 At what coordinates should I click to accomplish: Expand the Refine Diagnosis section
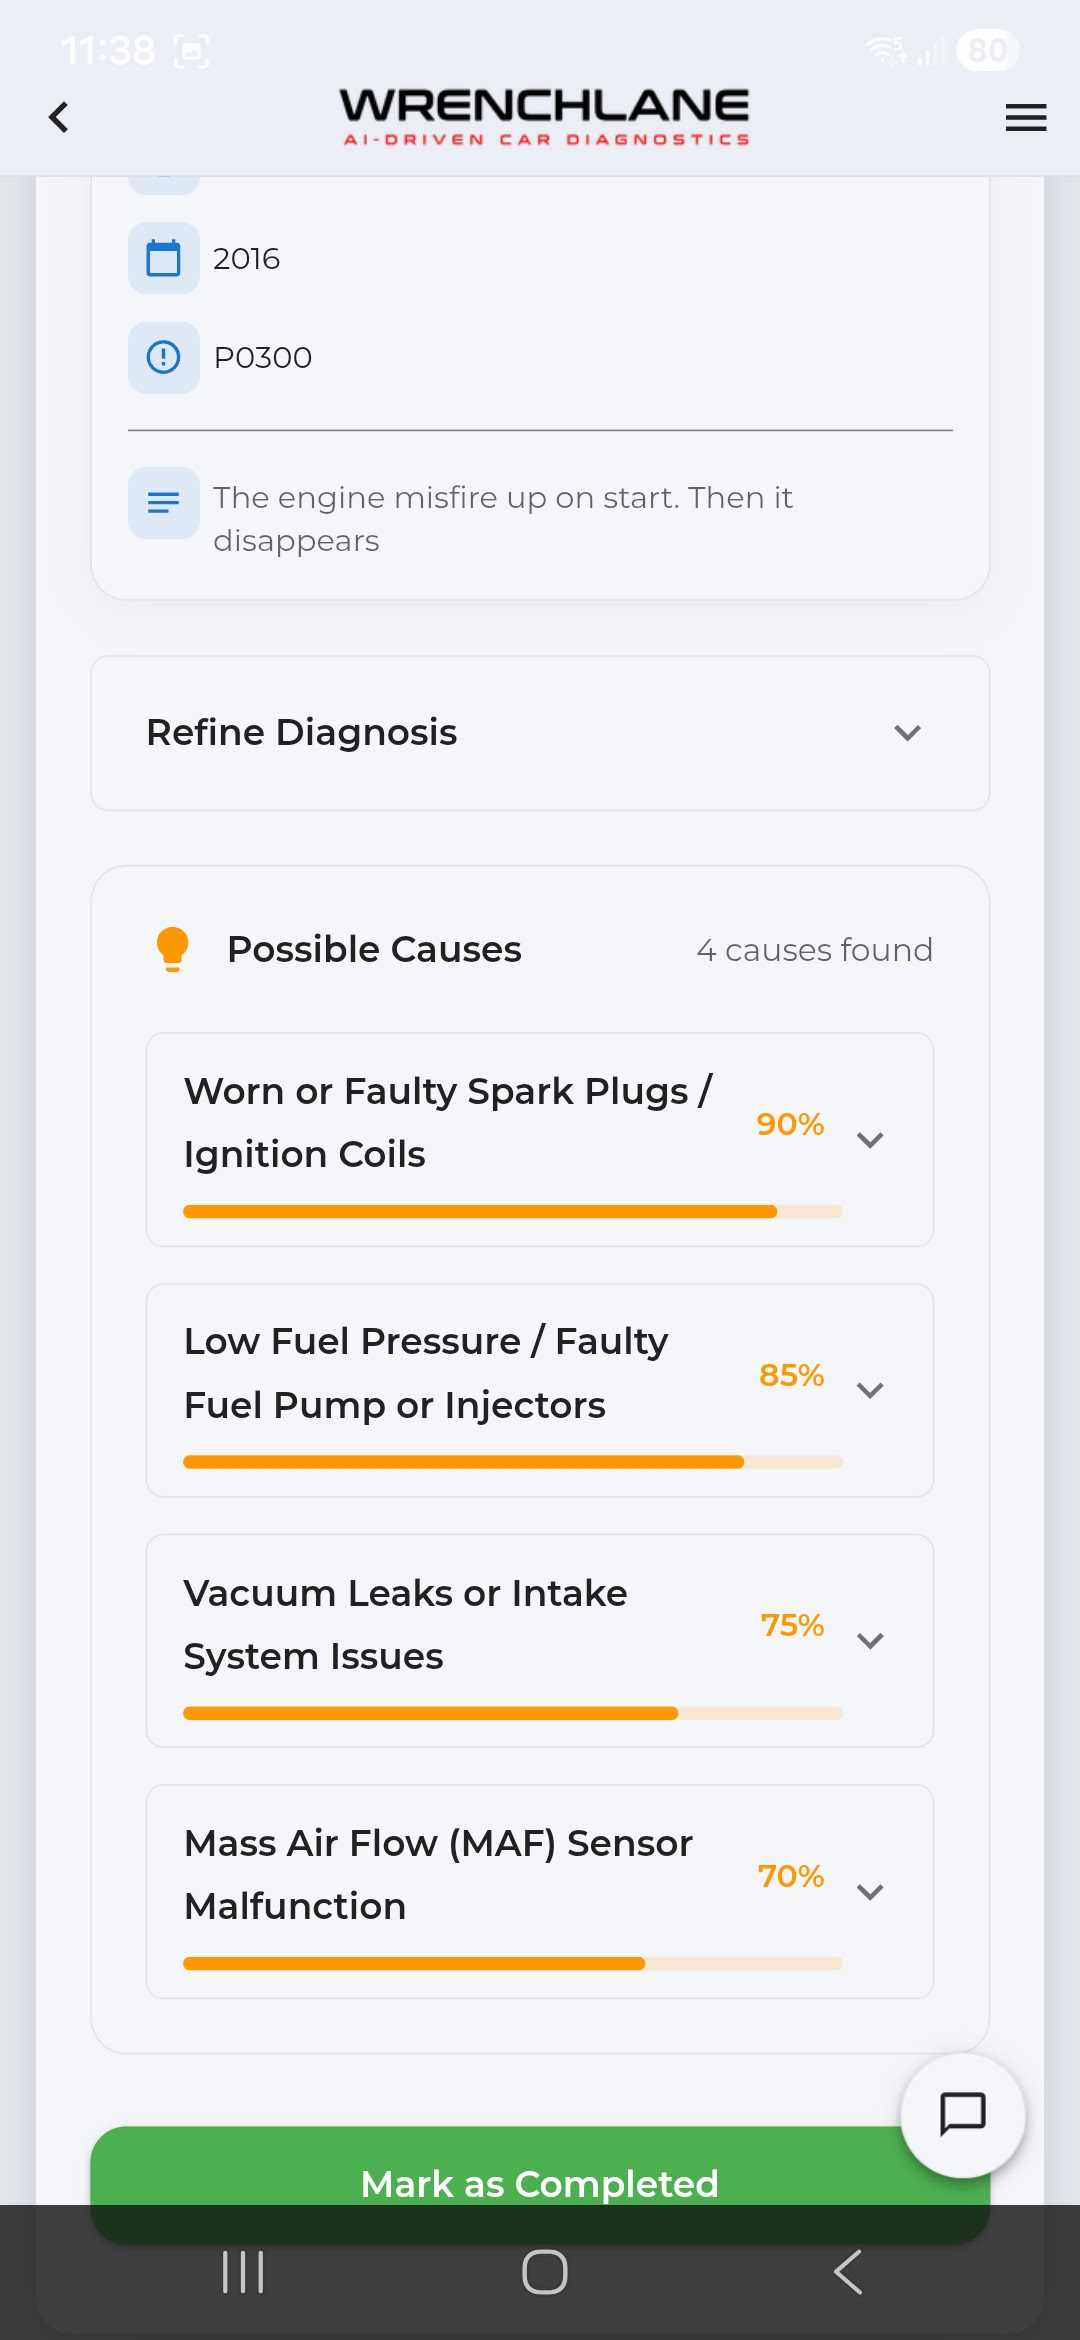pyautogui.click(x=540, y=733)
